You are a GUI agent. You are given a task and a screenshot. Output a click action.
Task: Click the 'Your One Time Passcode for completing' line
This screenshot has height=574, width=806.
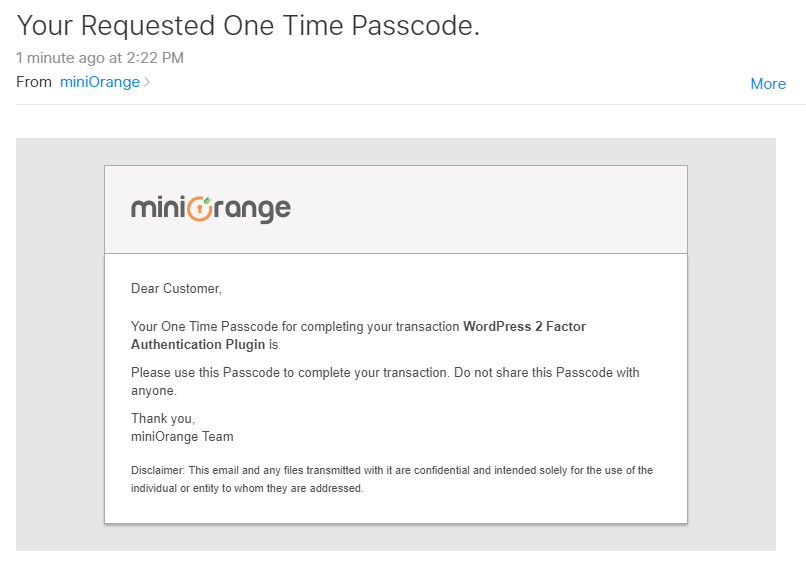click(x=295, y=326)
